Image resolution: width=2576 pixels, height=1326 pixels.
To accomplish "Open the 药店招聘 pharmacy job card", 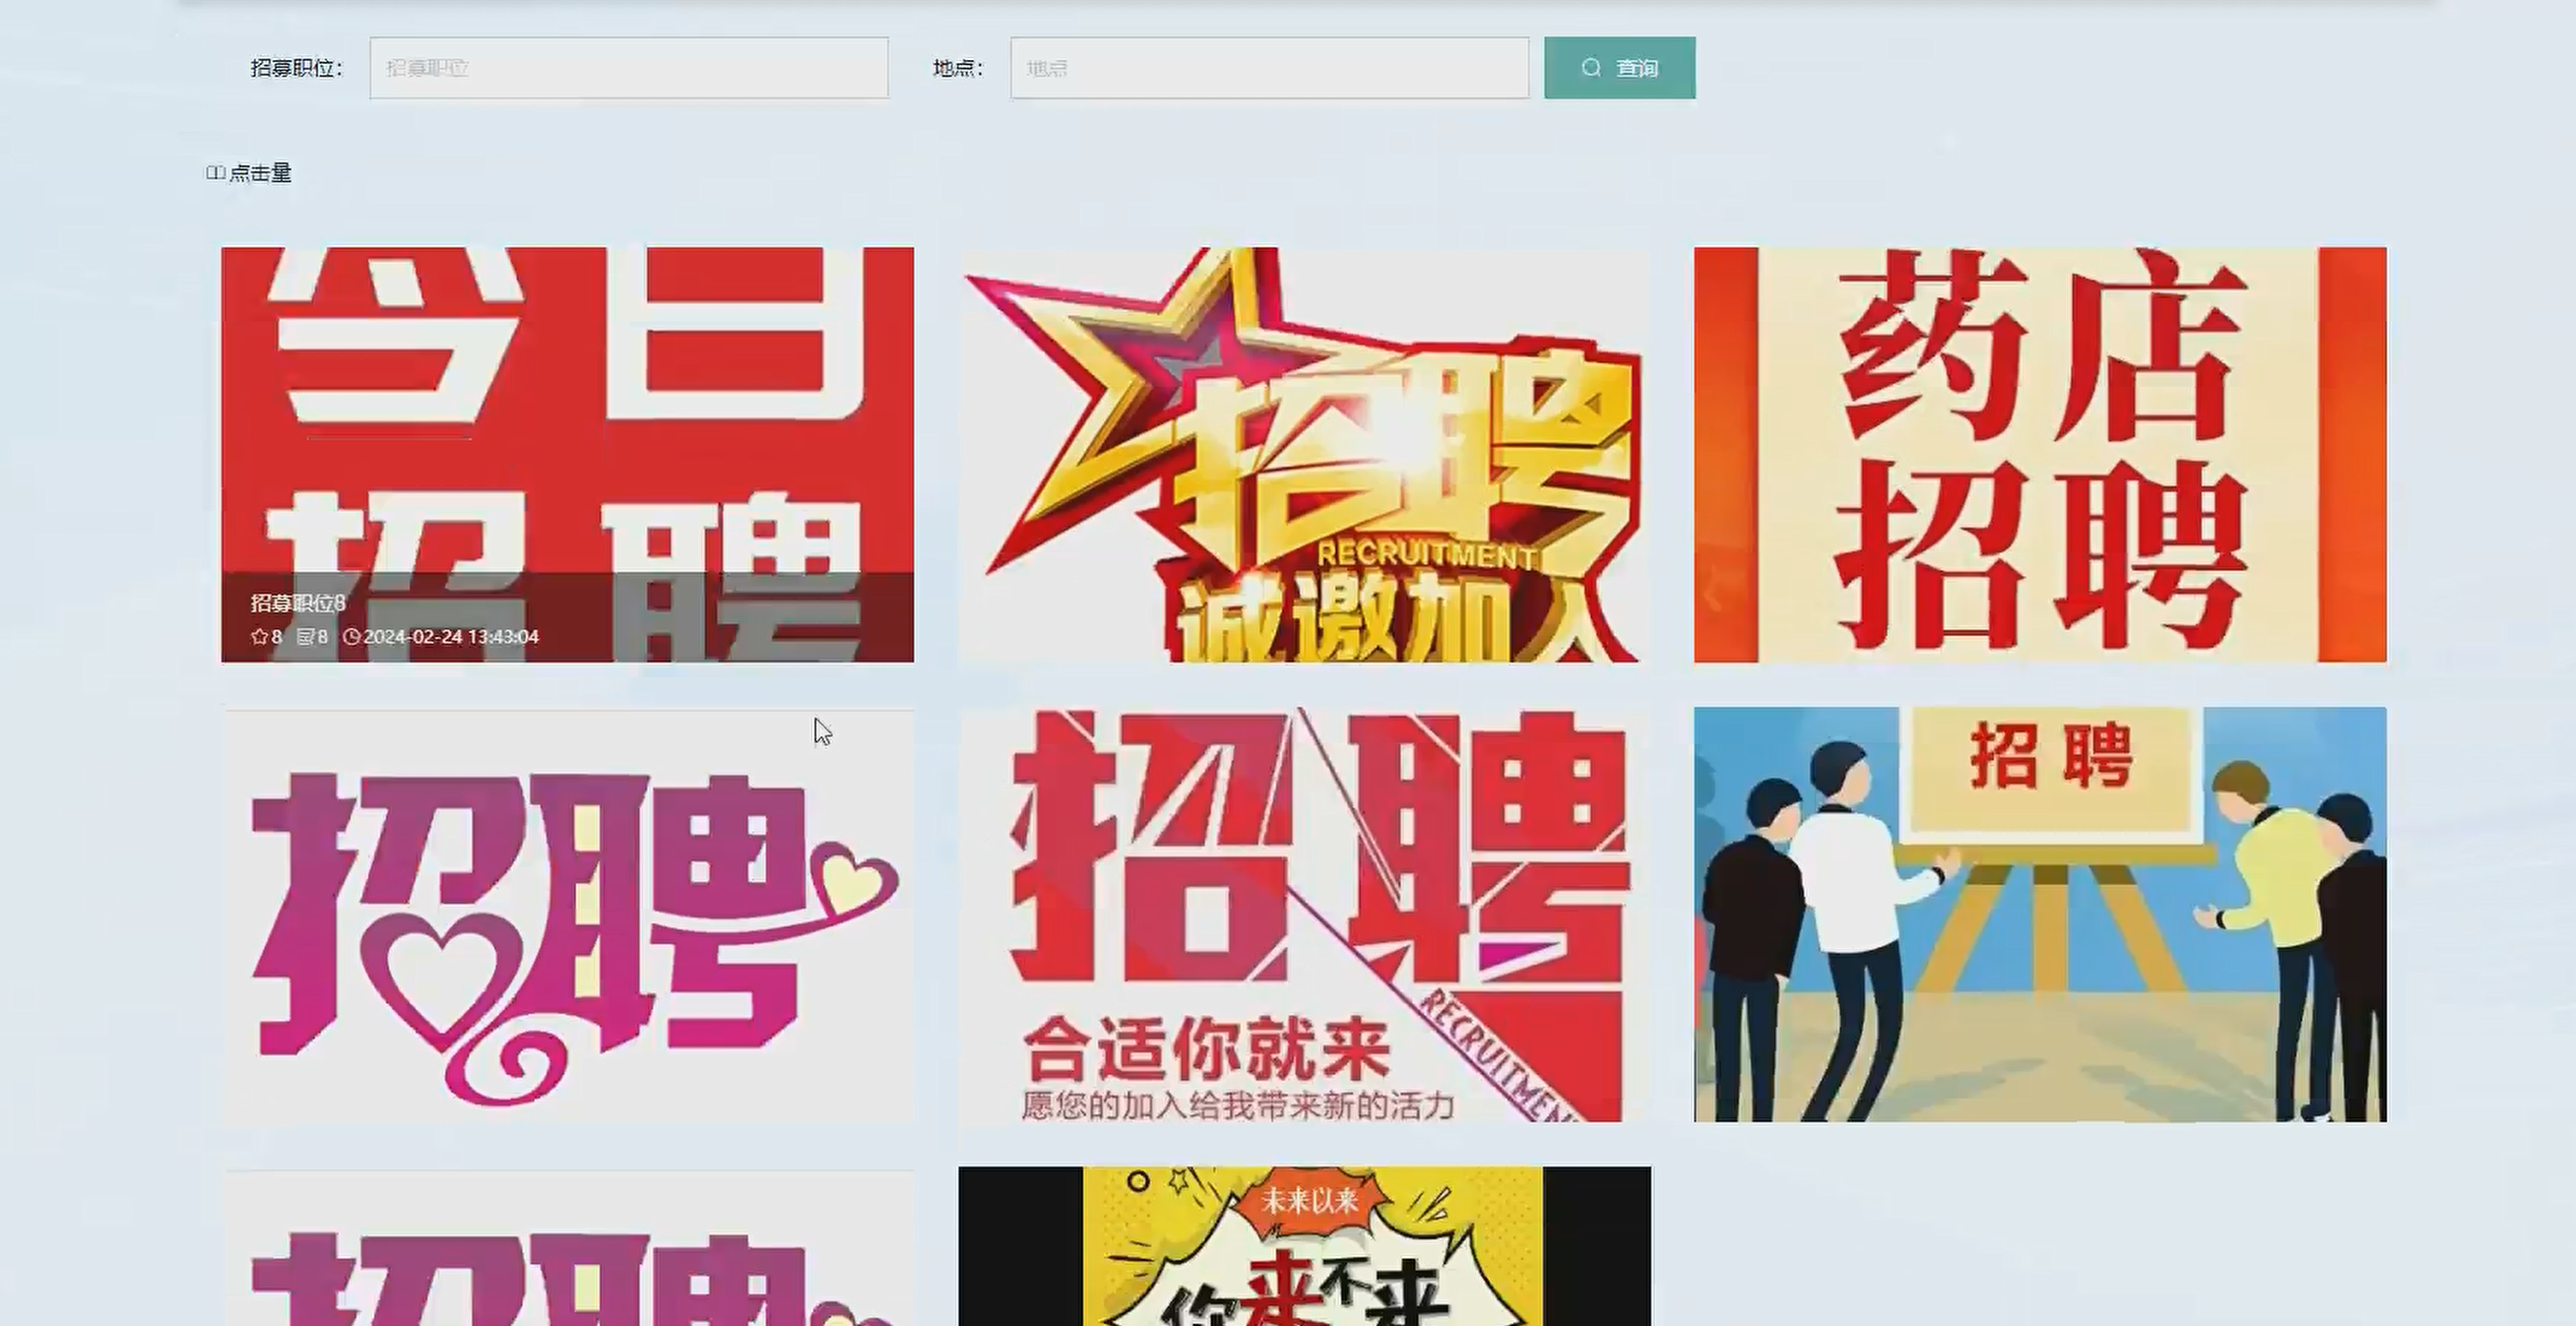I will (x=2040, y=455).
